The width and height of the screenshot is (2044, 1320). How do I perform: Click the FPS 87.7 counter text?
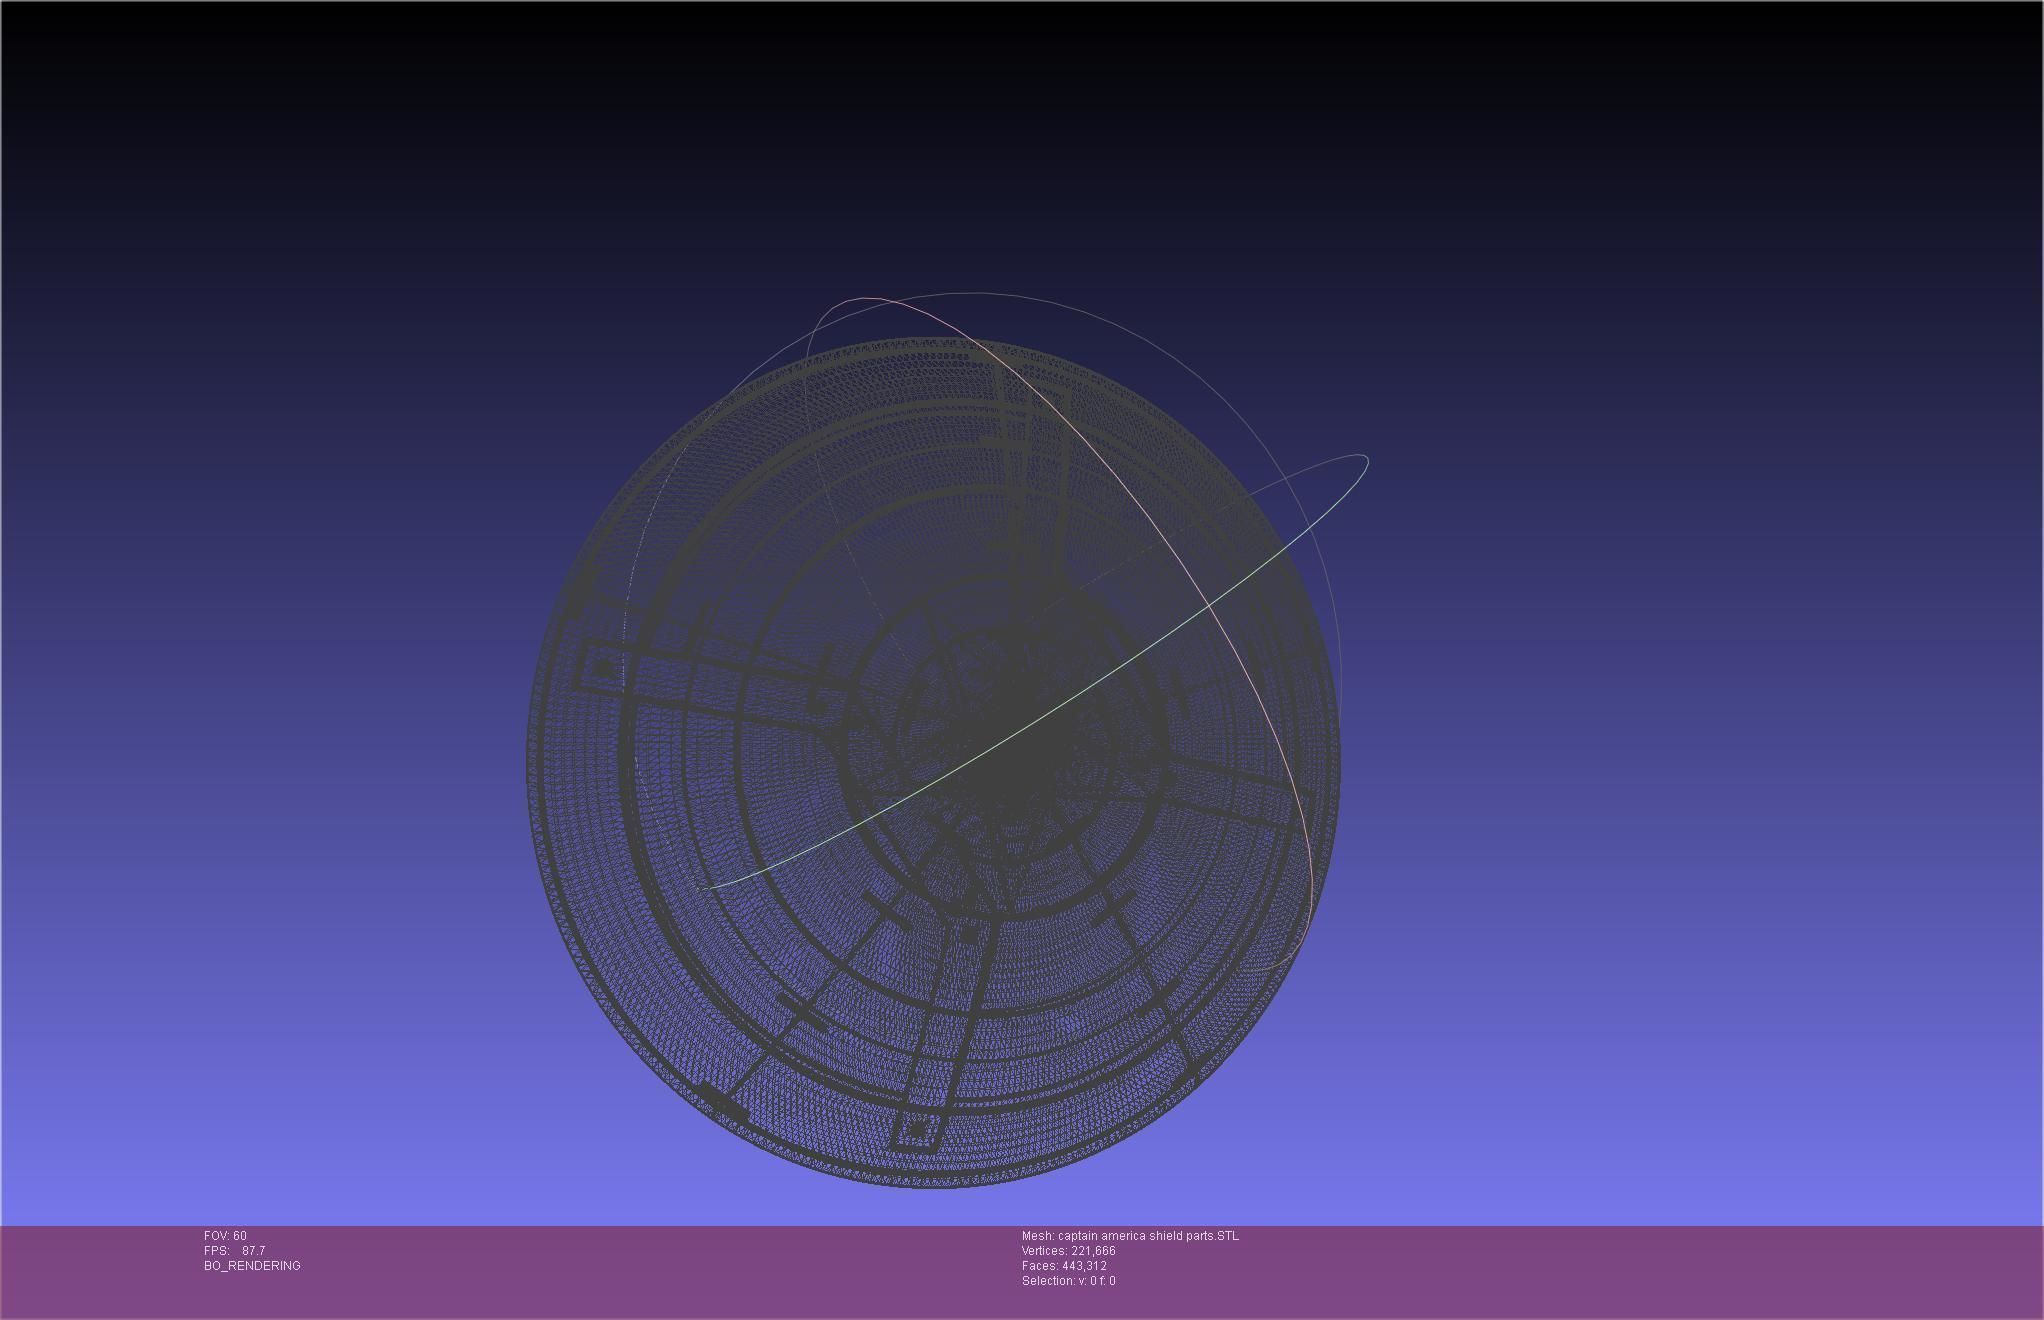[x=235, y=1251]
